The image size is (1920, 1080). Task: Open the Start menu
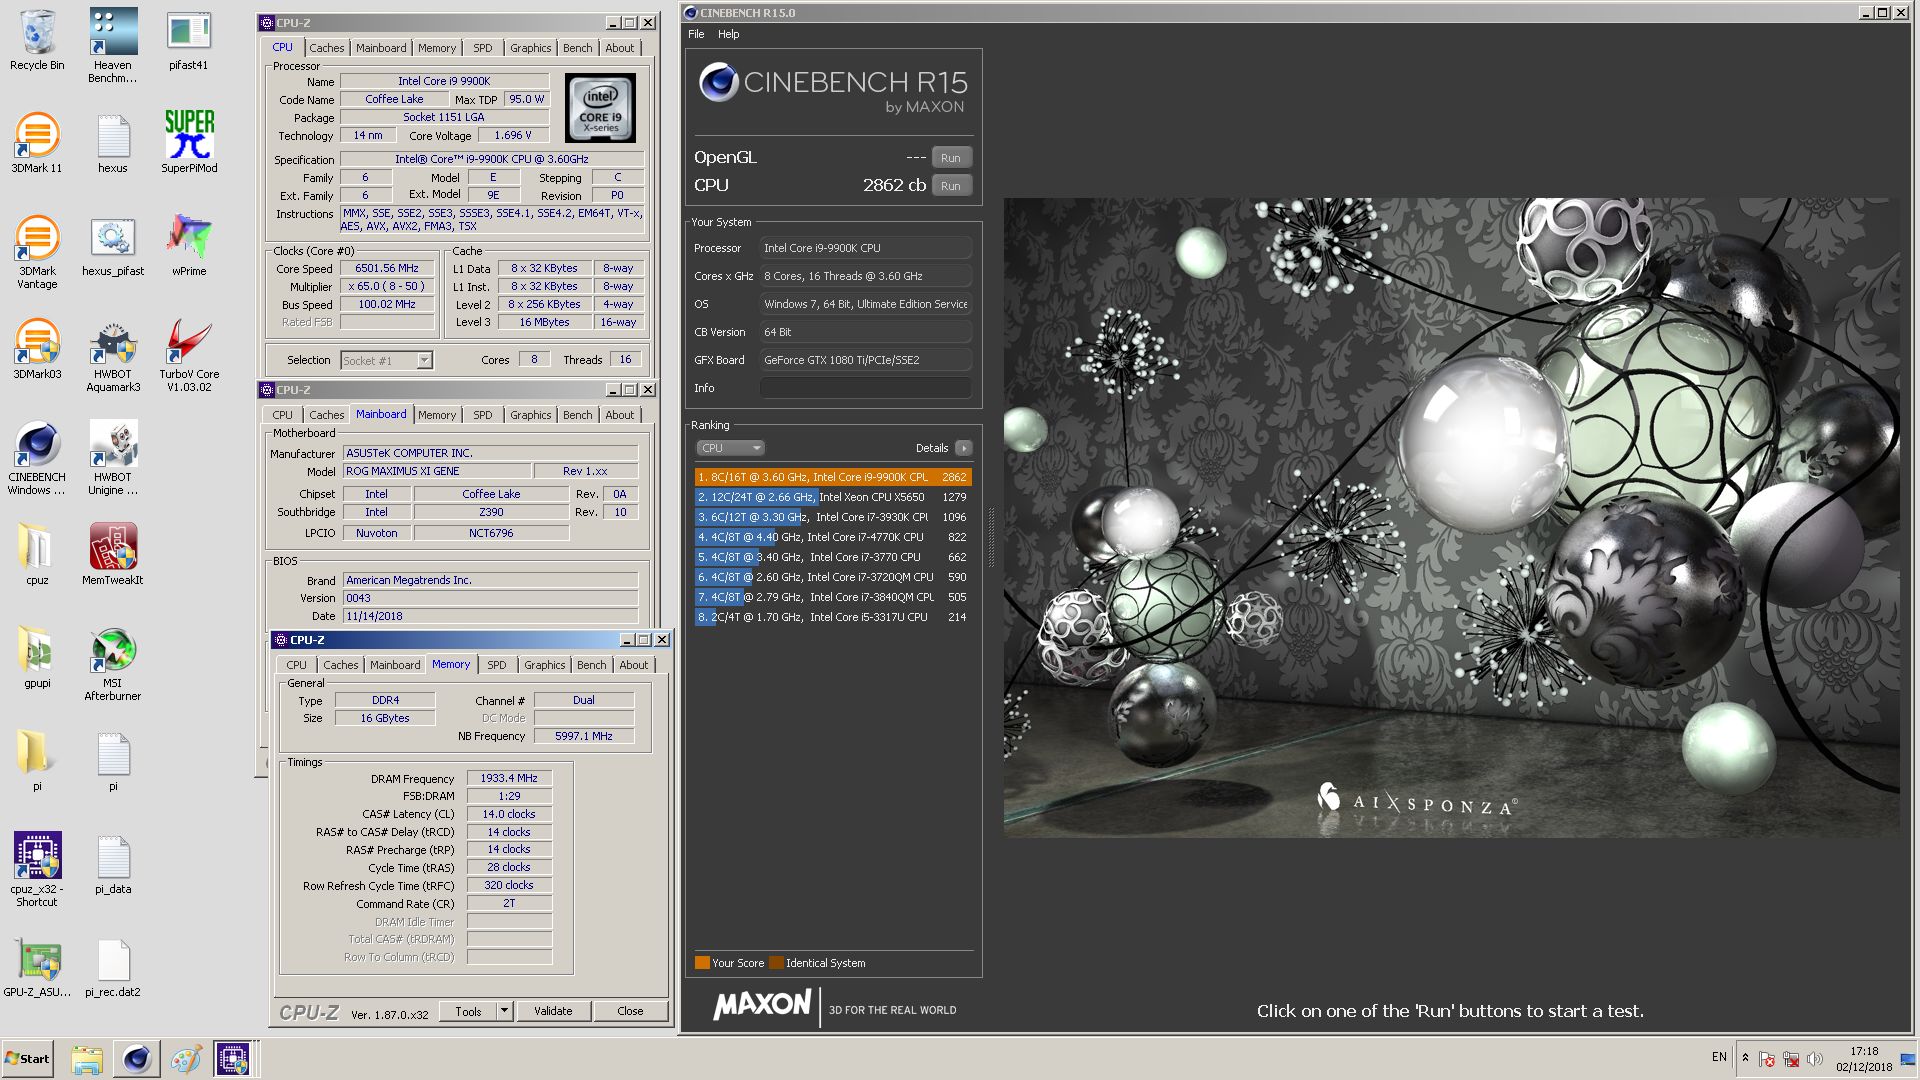click(28, 1059)
